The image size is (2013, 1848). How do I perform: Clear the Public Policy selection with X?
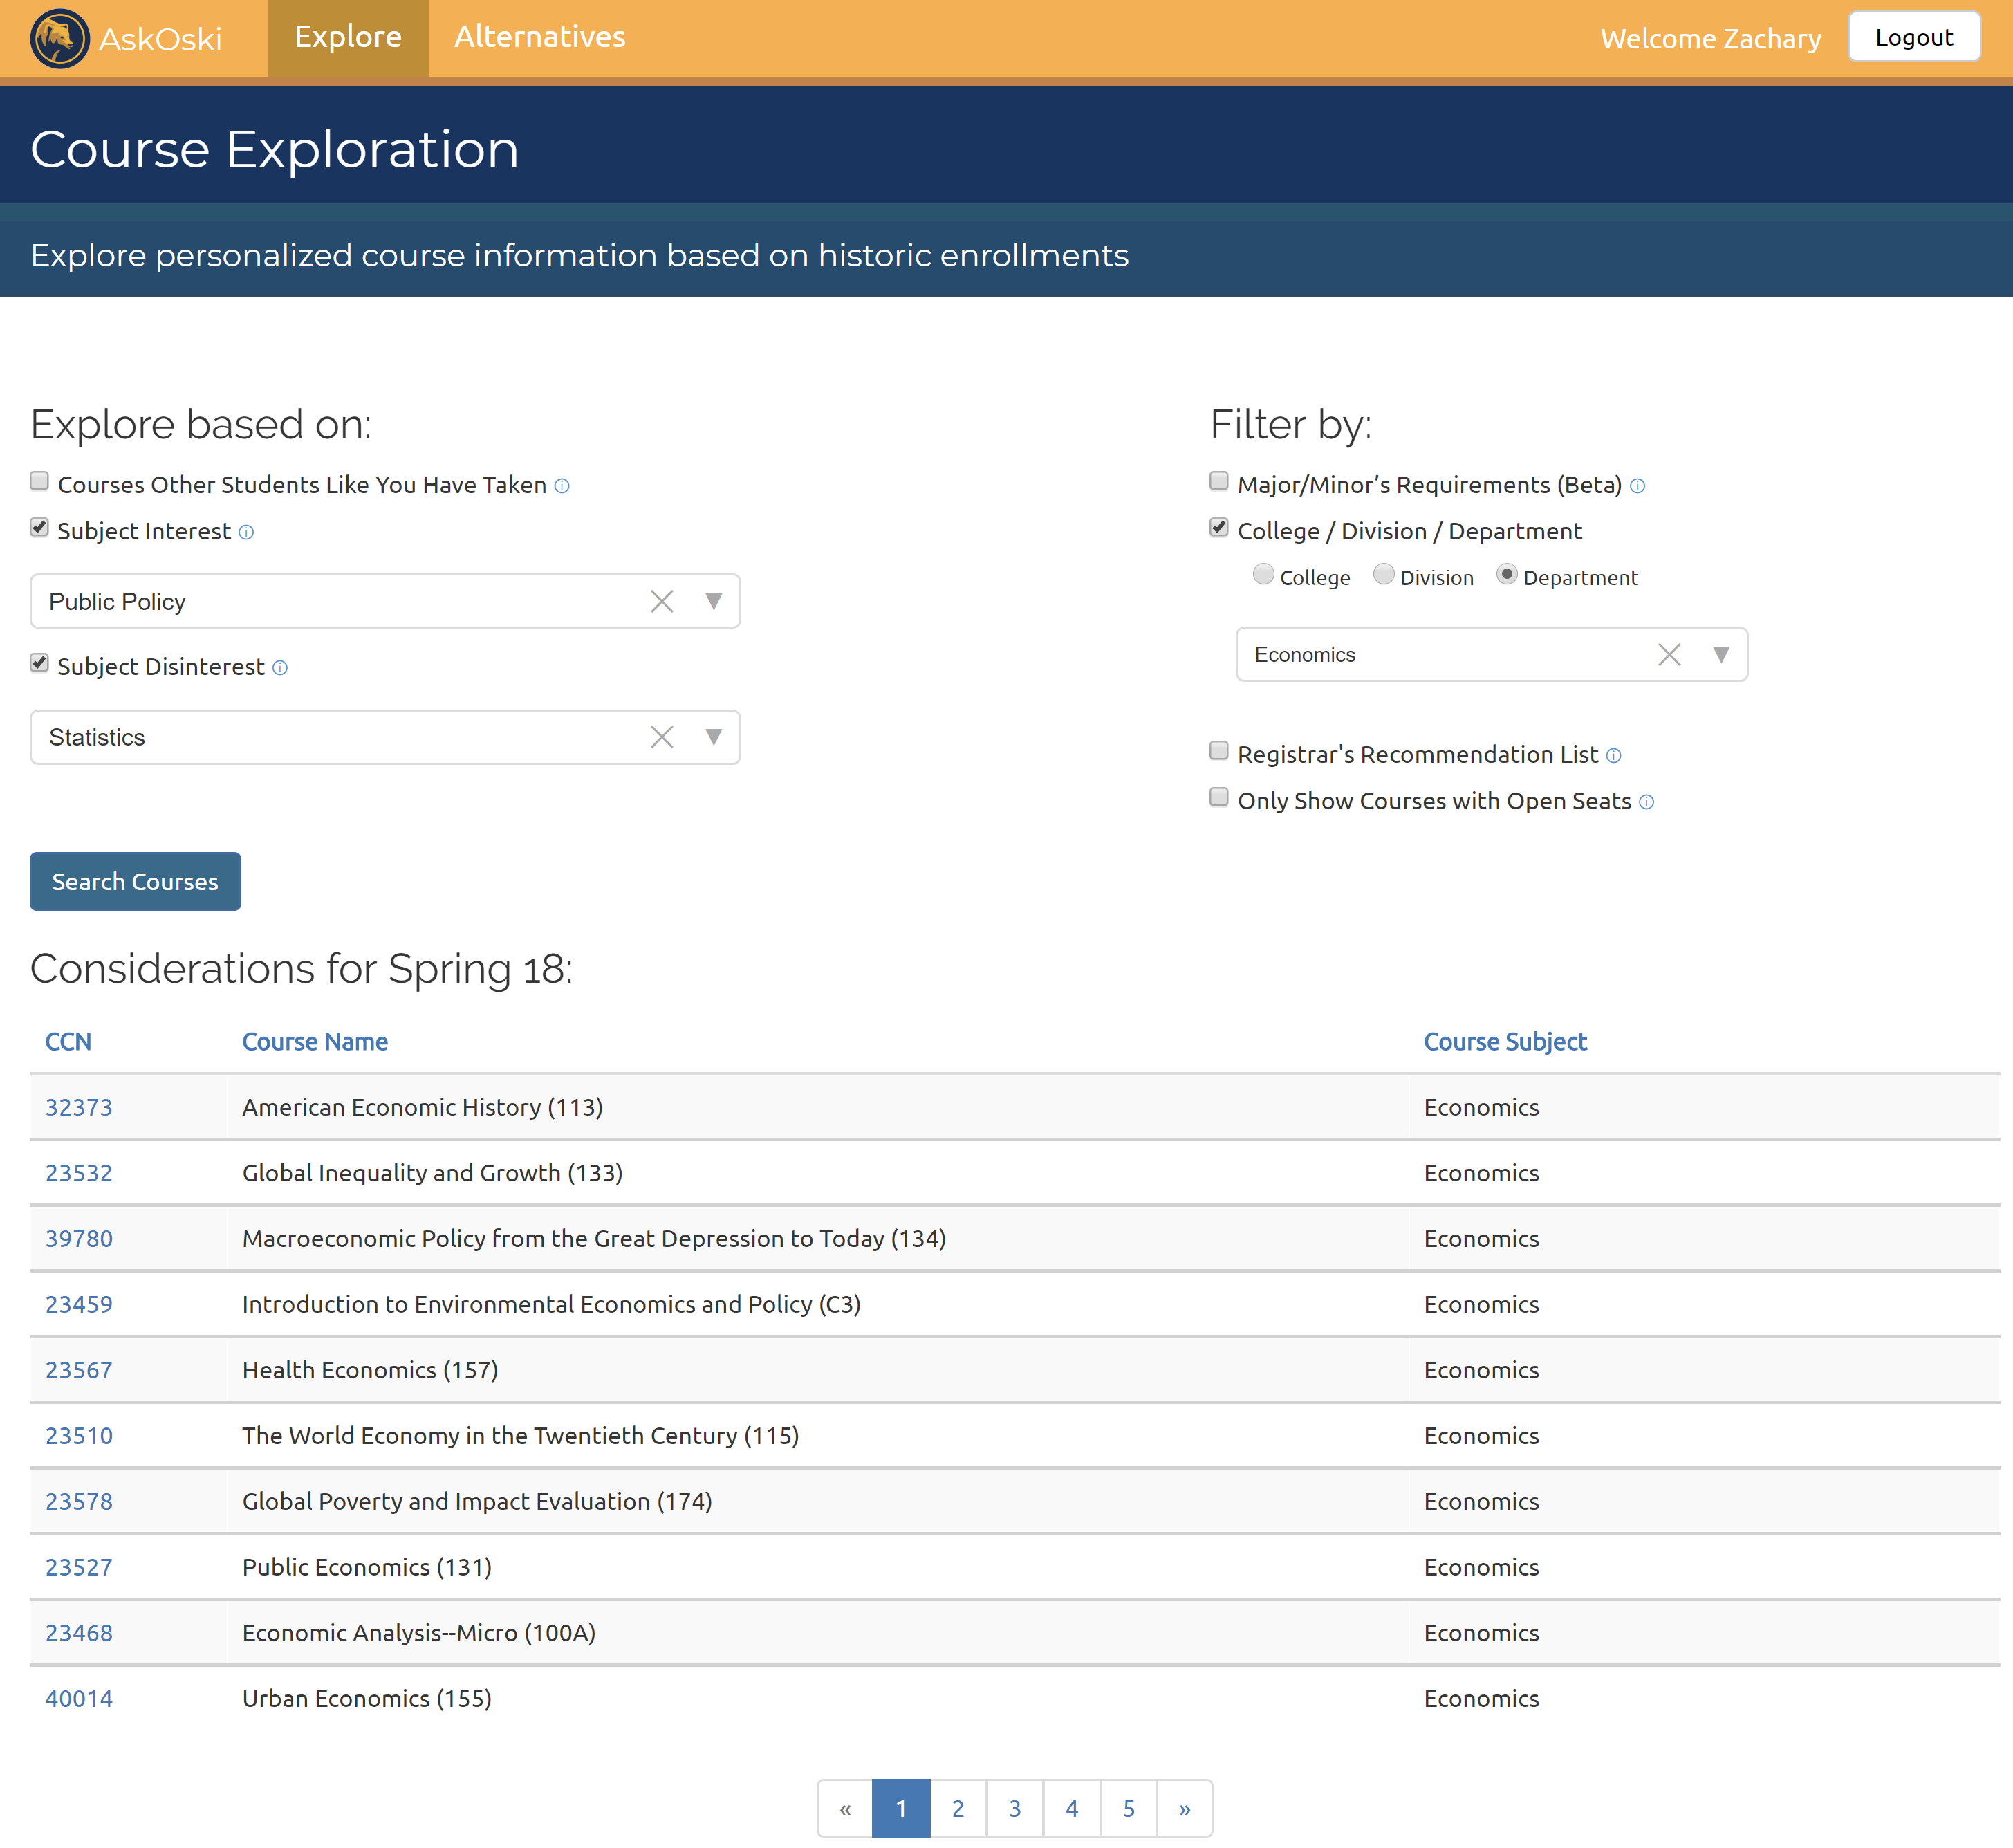[661, 601]
